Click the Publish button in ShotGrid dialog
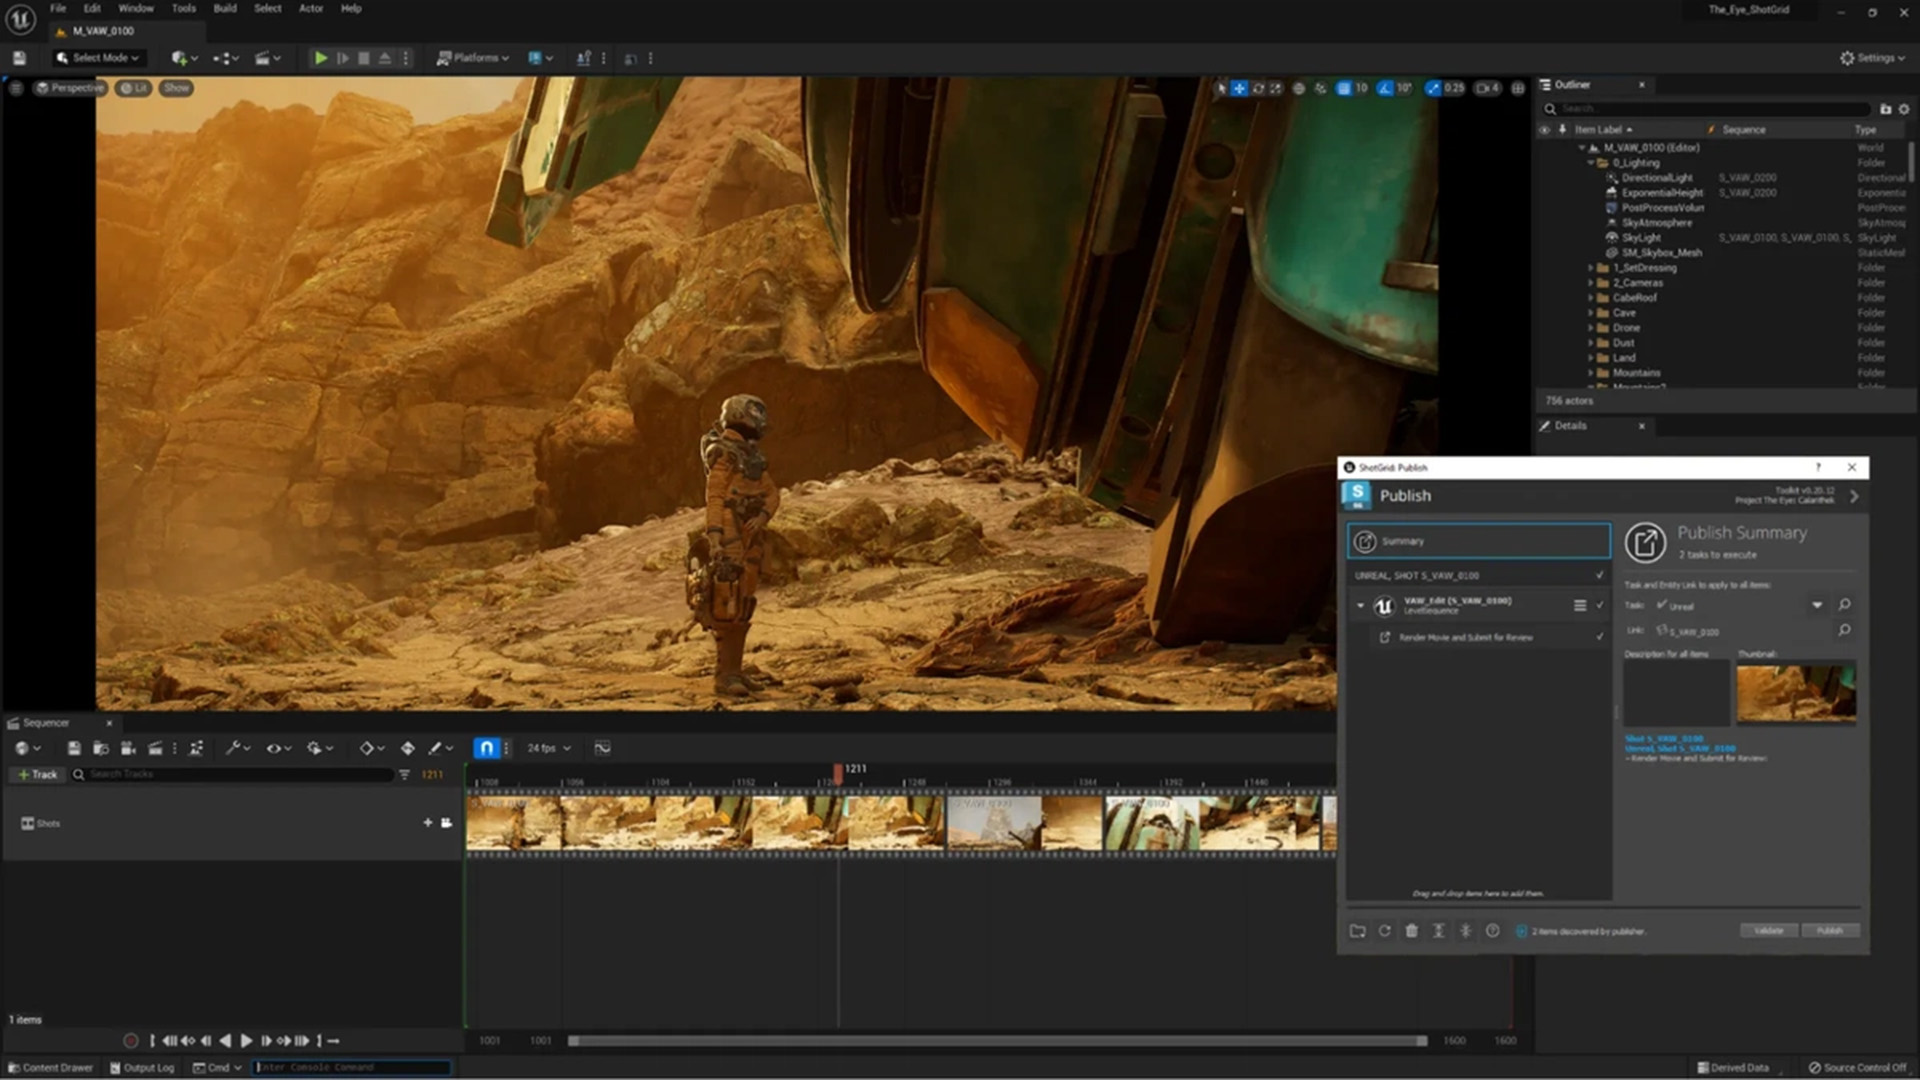The image size is (1920, 1080). point(1830,930)
